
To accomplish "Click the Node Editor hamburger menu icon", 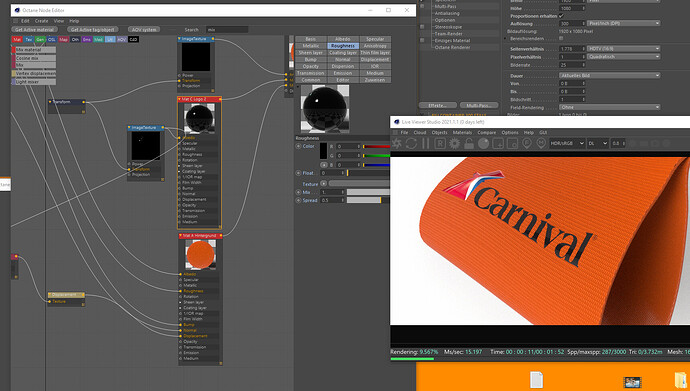I will [16, 21].
